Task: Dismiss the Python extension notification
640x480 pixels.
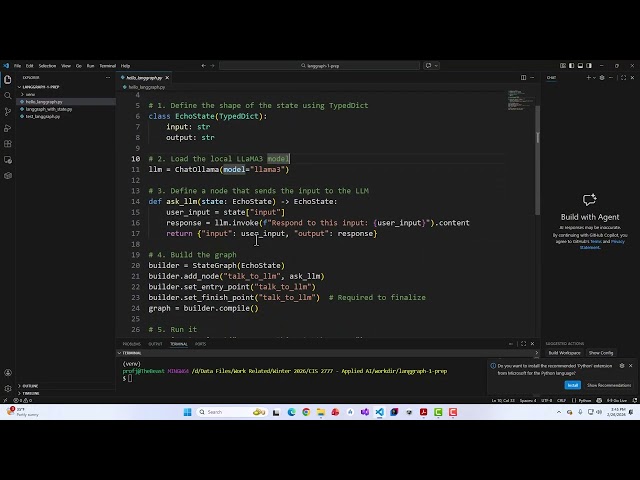Action: pos(631,366)
